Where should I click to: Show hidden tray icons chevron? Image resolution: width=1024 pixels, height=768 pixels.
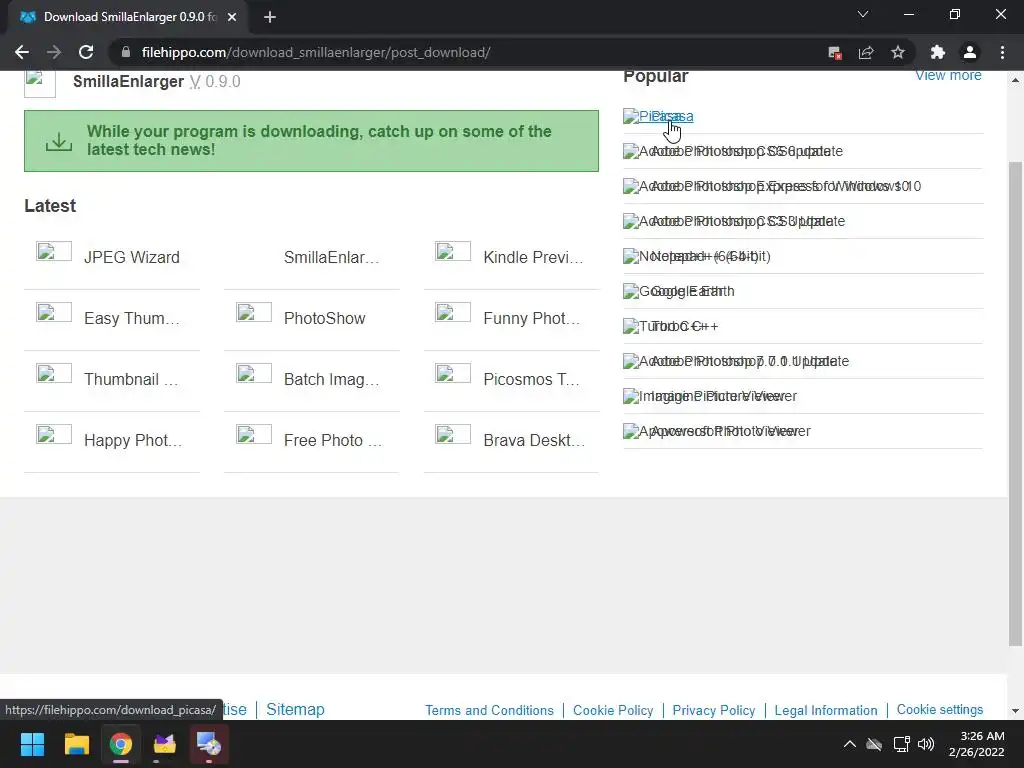coord(850,744)
